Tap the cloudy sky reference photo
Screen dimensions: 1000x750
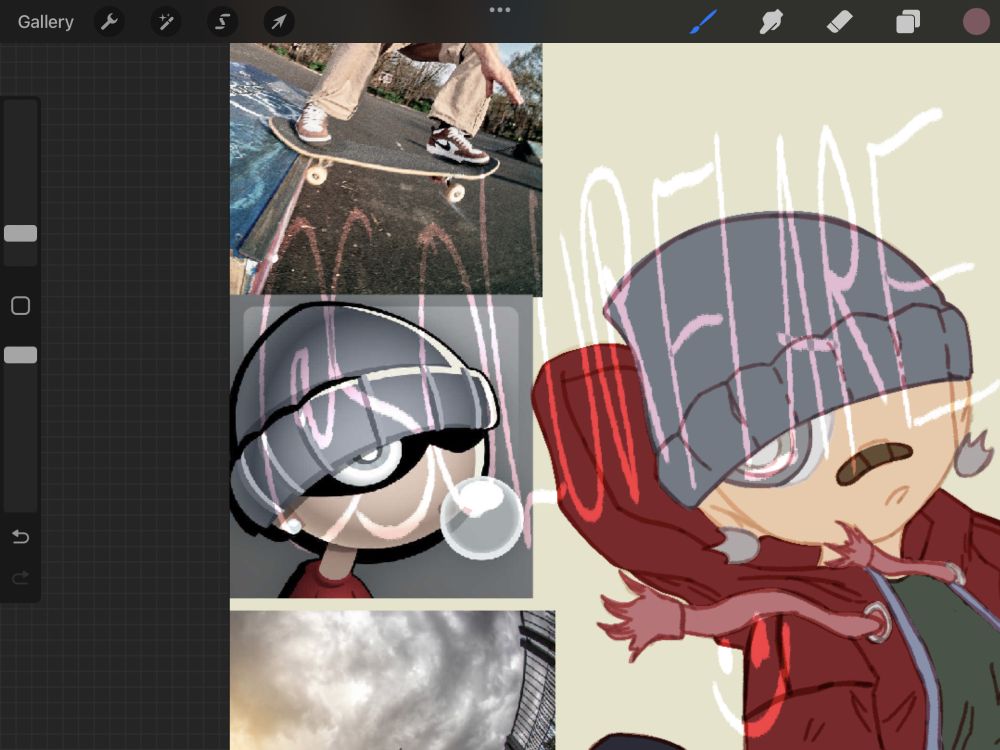click(392, 680)
